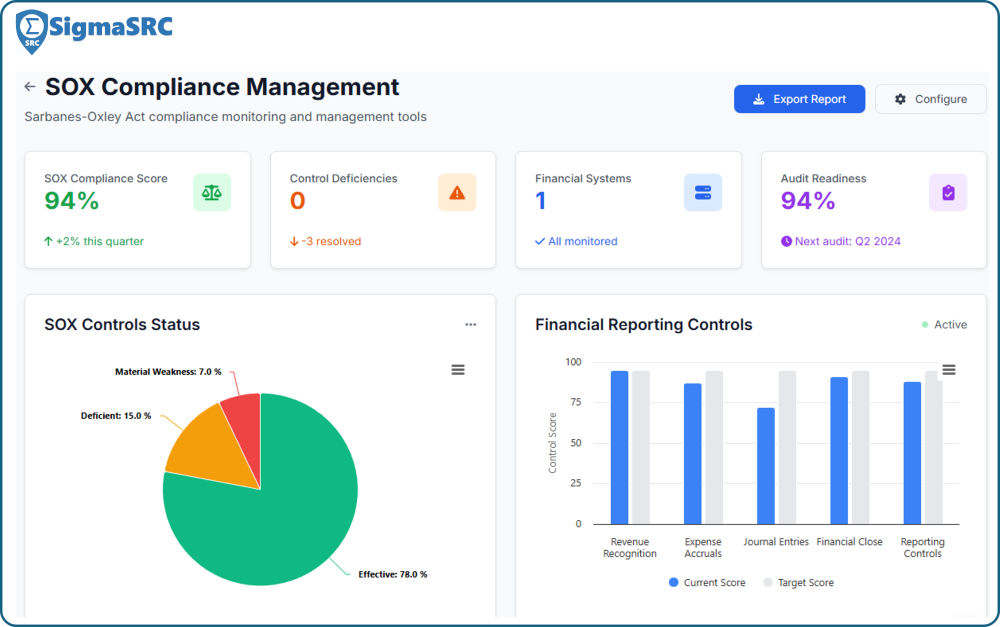1000x627 pixels.
Task: Click the purple clock next audit icon
Action: [x=786, y=241]
